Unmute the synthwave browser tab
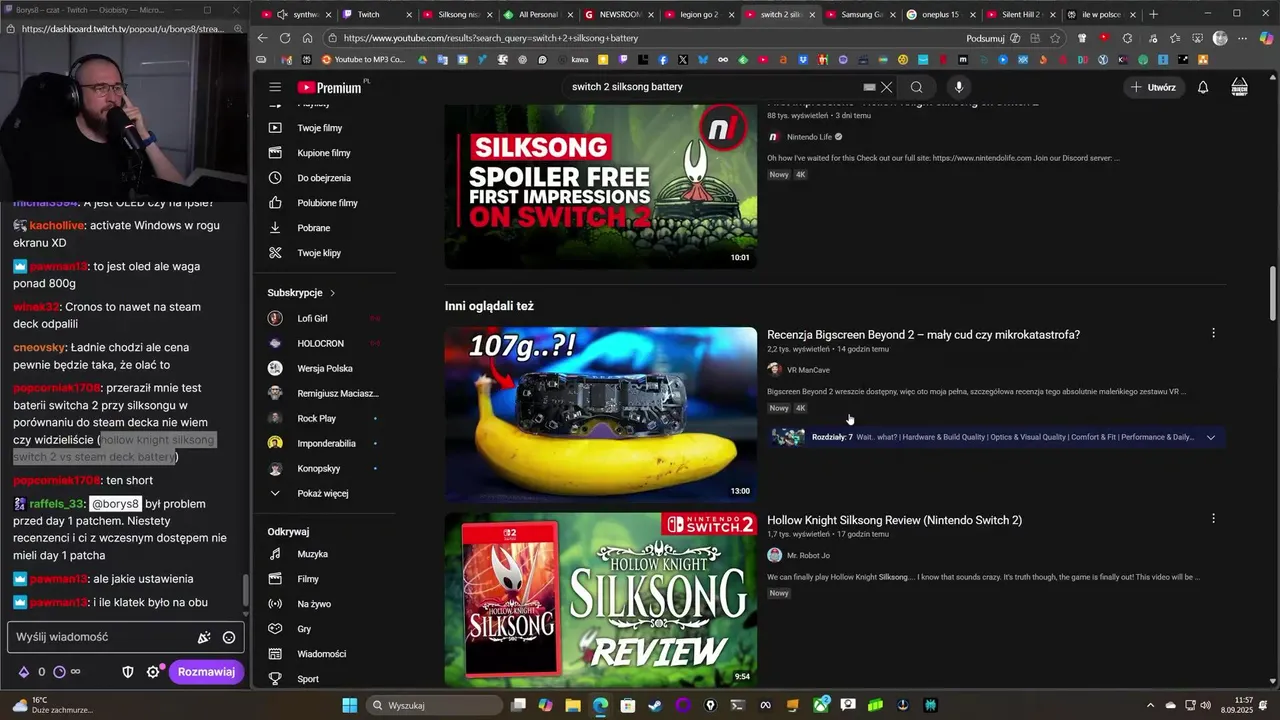The image size is (1280, 720). (x=283, y=15)
